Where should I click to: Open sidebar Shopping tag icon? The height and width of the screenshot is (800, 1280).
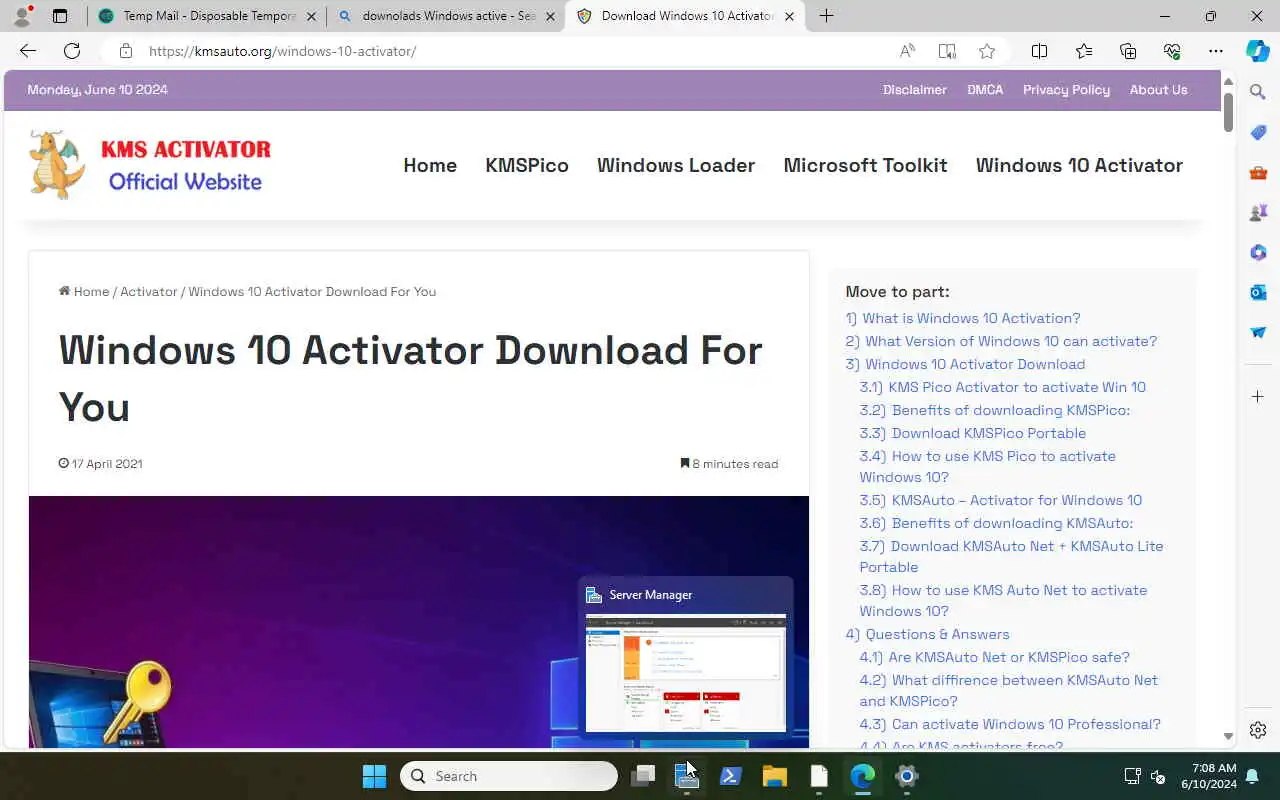(1258, 132)
